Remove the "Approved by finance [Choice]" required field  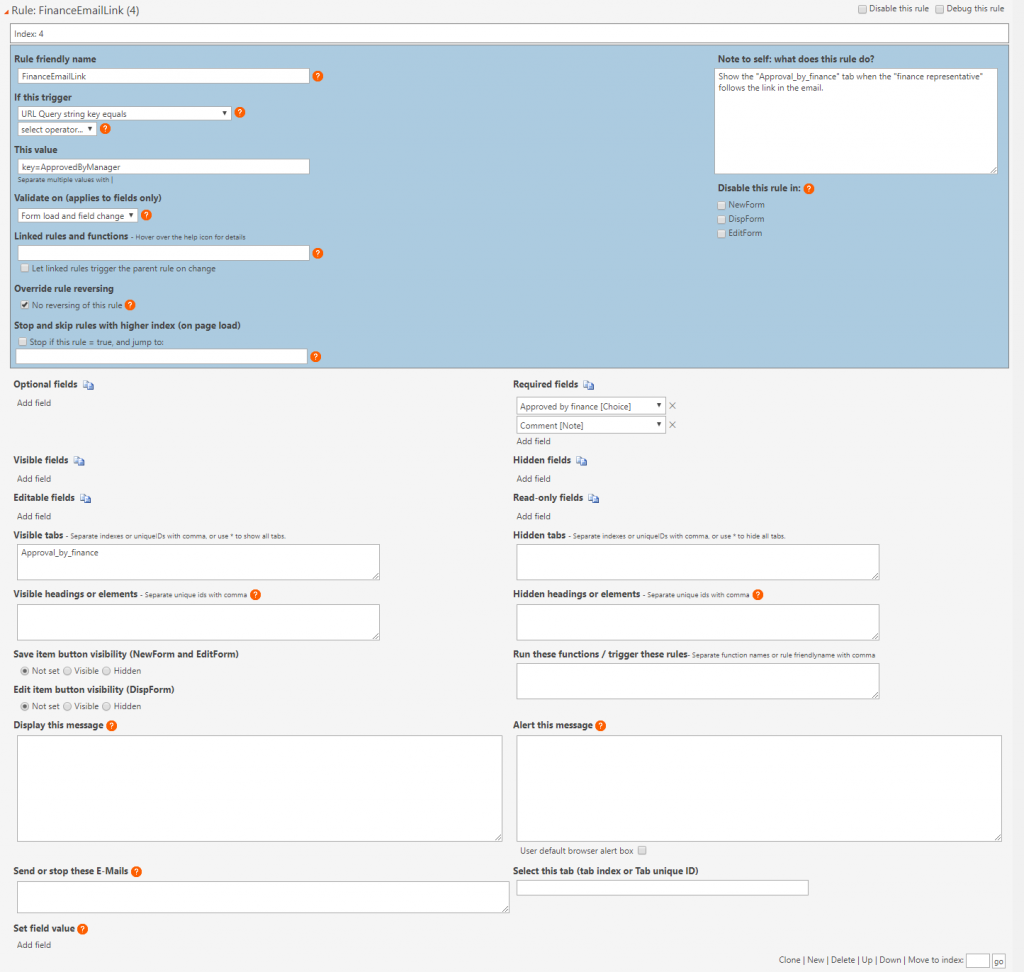(x=672, y=405)
